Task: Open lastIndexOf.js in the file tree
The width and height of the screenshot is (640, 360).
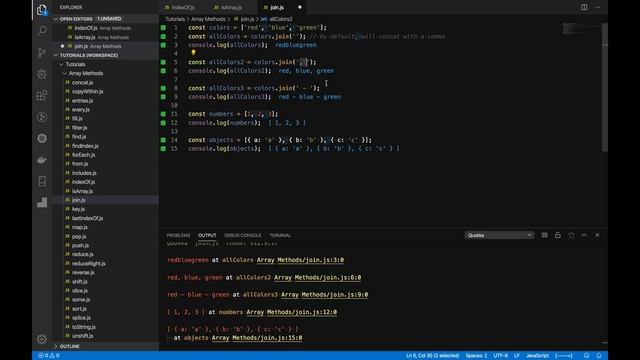Action: [x=87, y=218]
